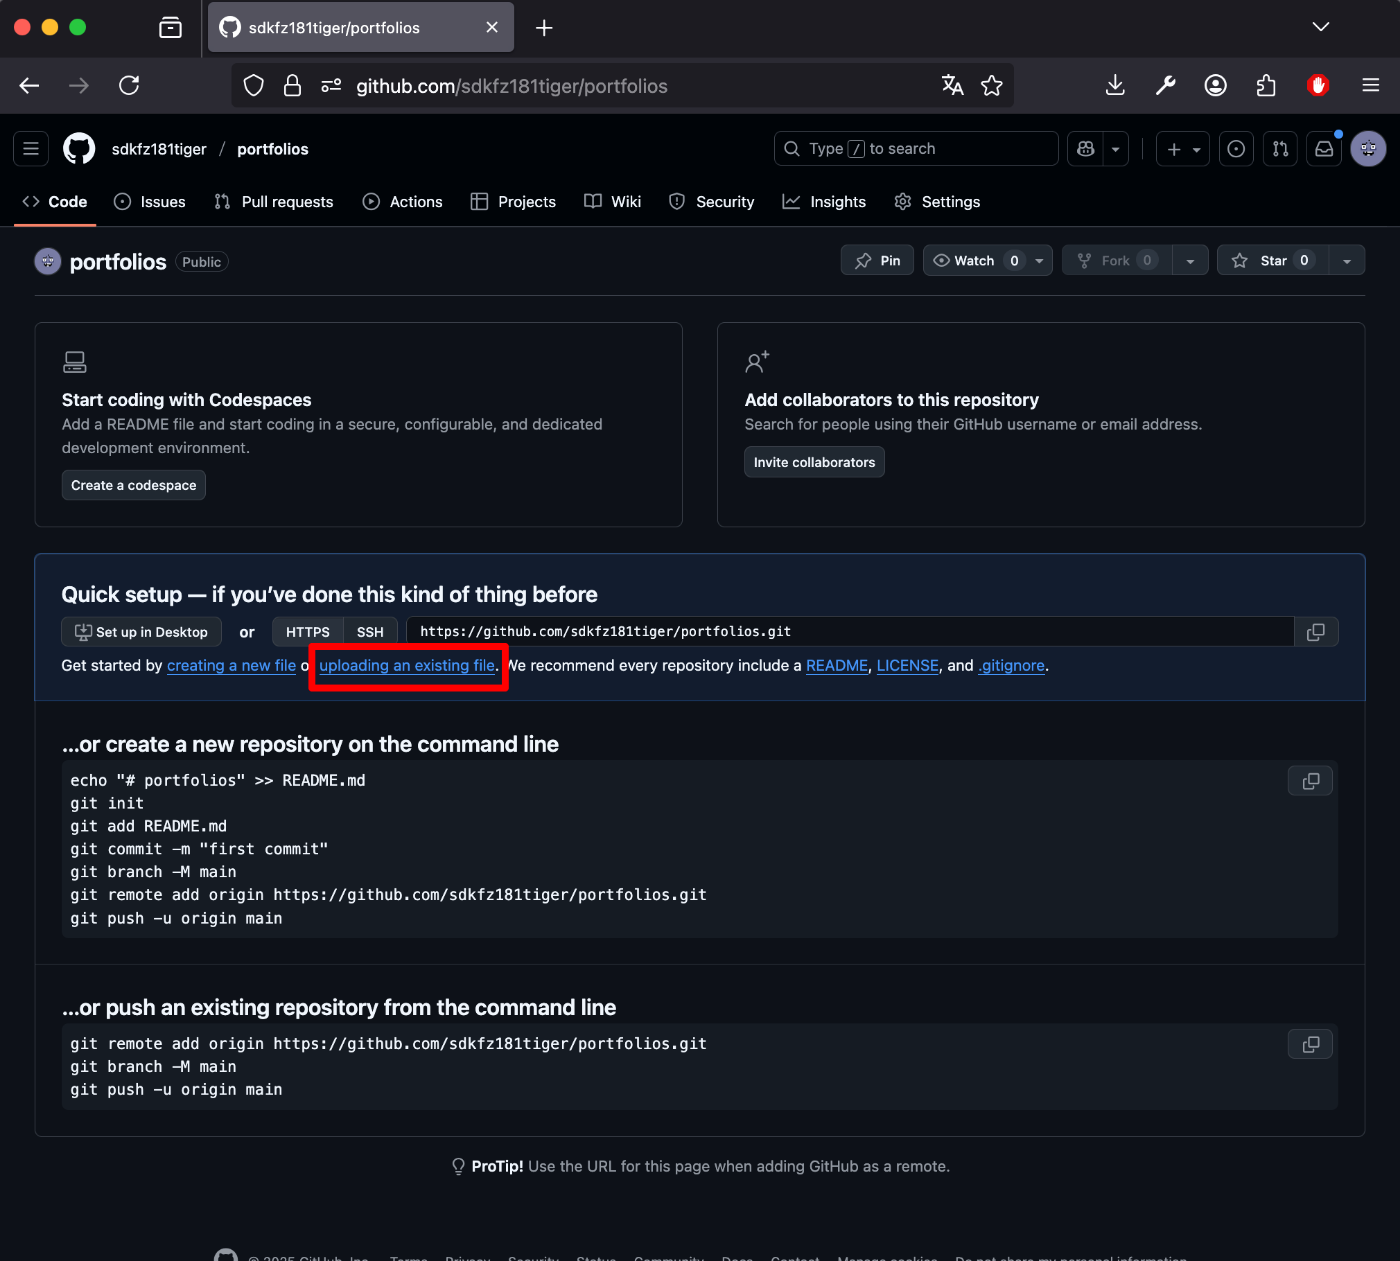Close the sdkfz181tiger/portfolios tab

click(492, 28)
